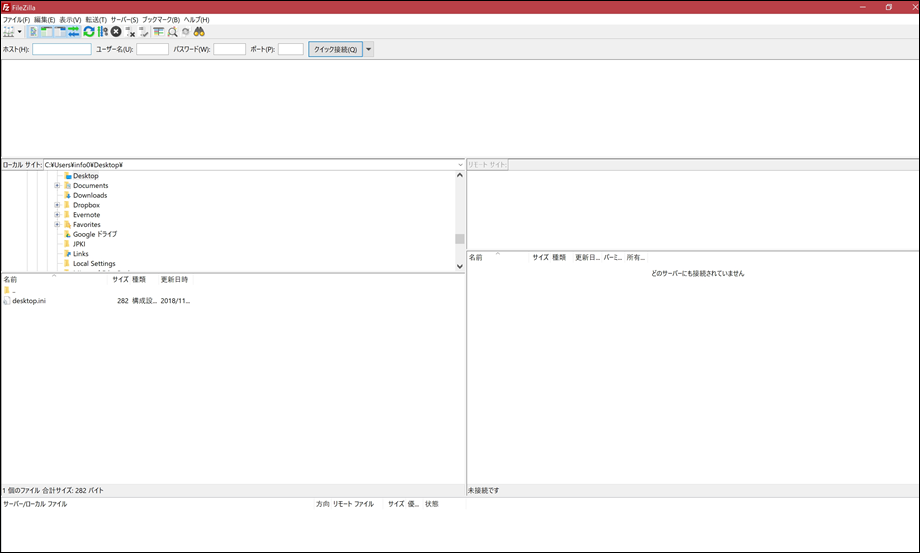This screenshot has width=920, height=553.
Task: Click the 未接続です status text
Action: pos(483,491)
